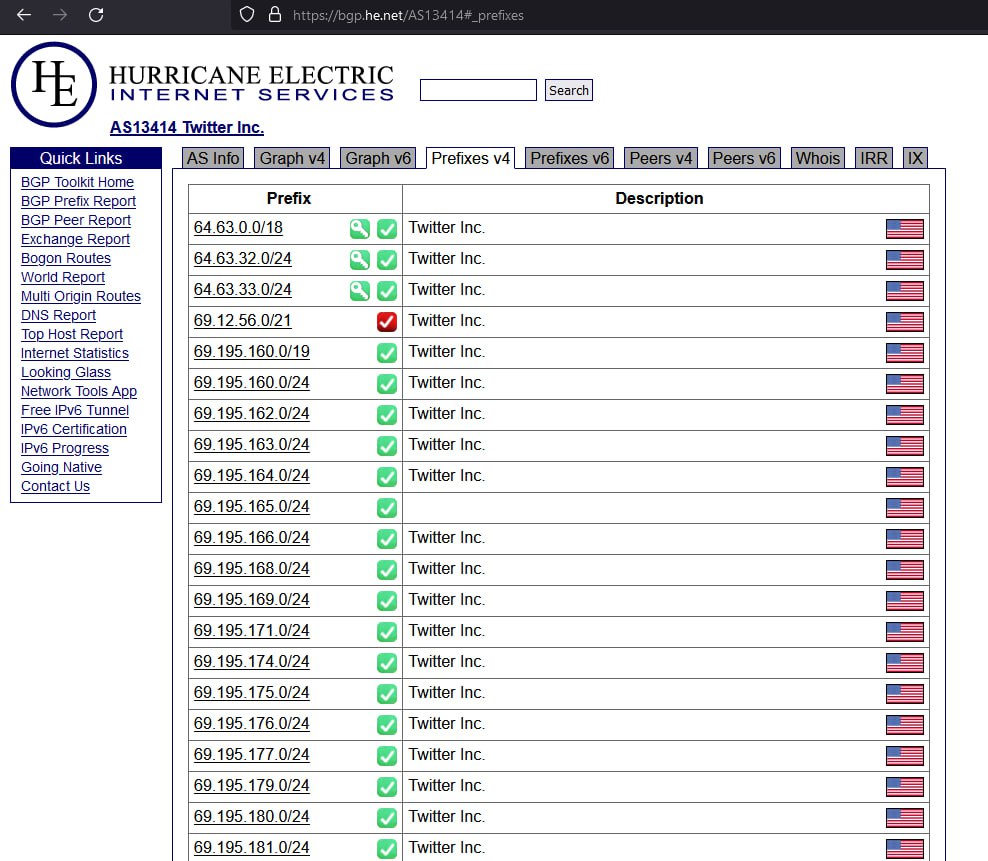Open BGP Toolkit Home link

tap(78, 182)
